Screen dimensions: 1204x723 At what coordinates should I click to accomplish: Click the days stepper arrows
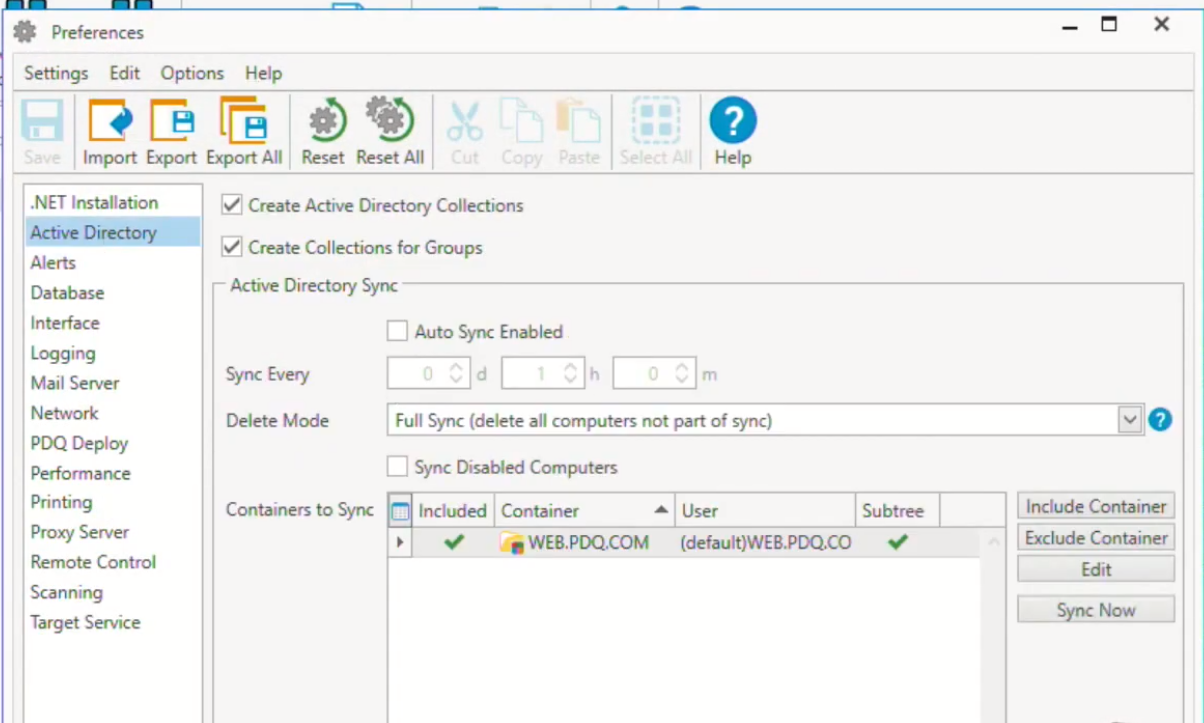pyautogui.click(x=456, y=374)
